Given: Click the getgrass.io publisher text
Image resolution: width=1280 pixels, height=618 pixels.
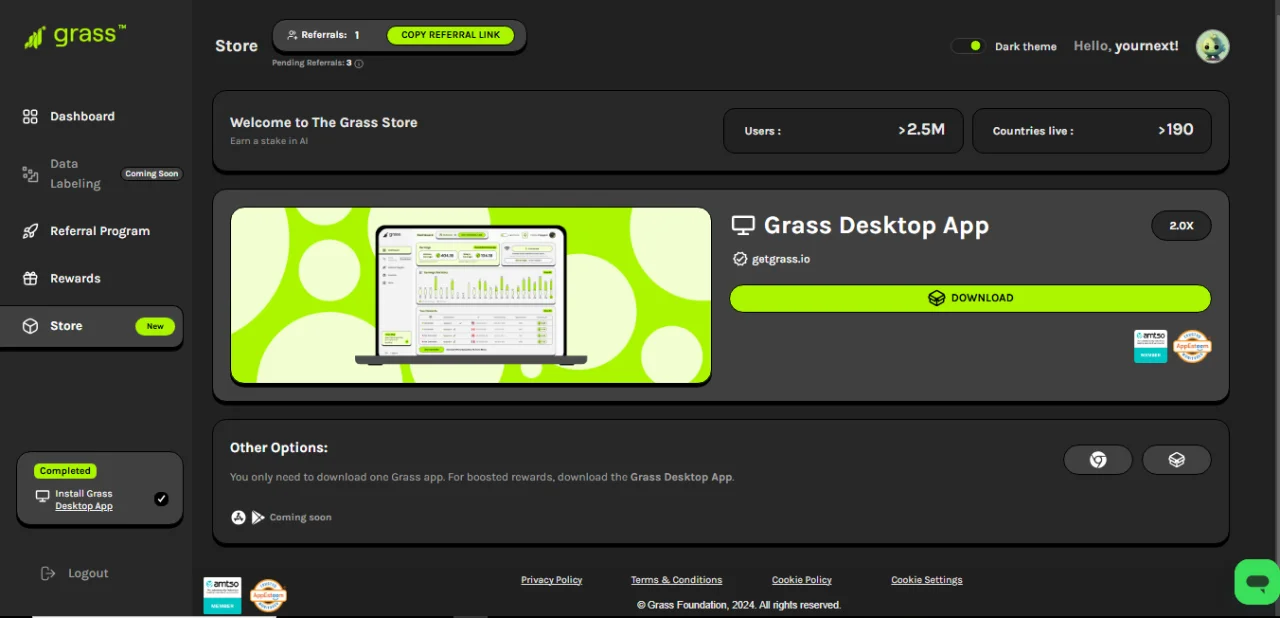Looking at the screenshot, I should click(781, 259).
